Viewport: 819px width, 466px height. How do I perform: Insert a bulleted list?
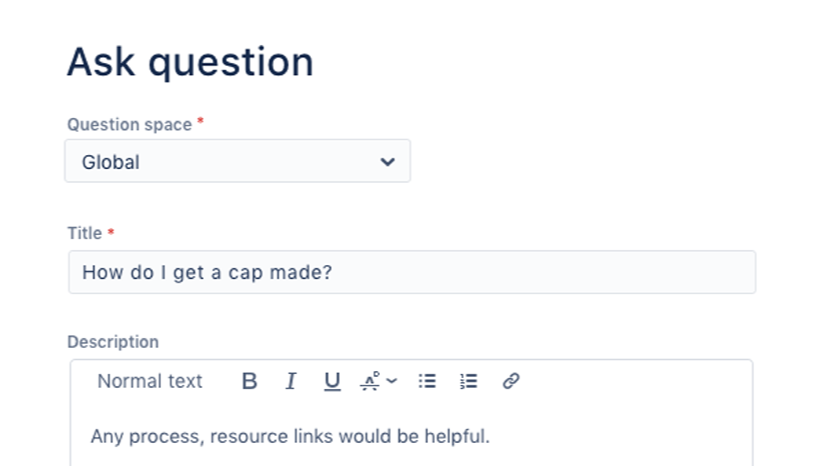coord(427,381)
